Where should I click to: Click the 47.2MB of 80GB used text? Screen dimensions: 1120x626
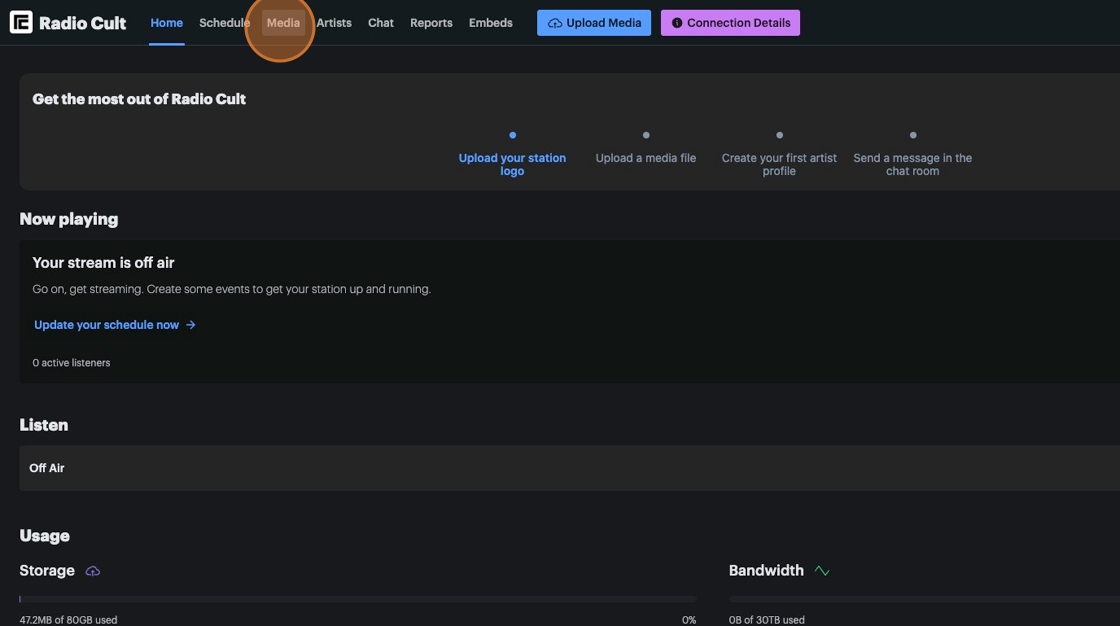coord(68,620)
